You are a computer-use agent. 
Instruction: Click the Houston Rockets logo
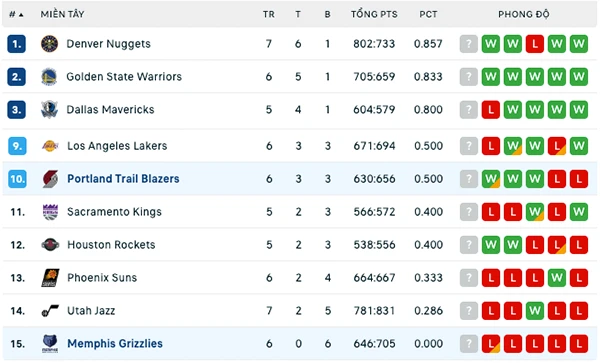(50, 244)
